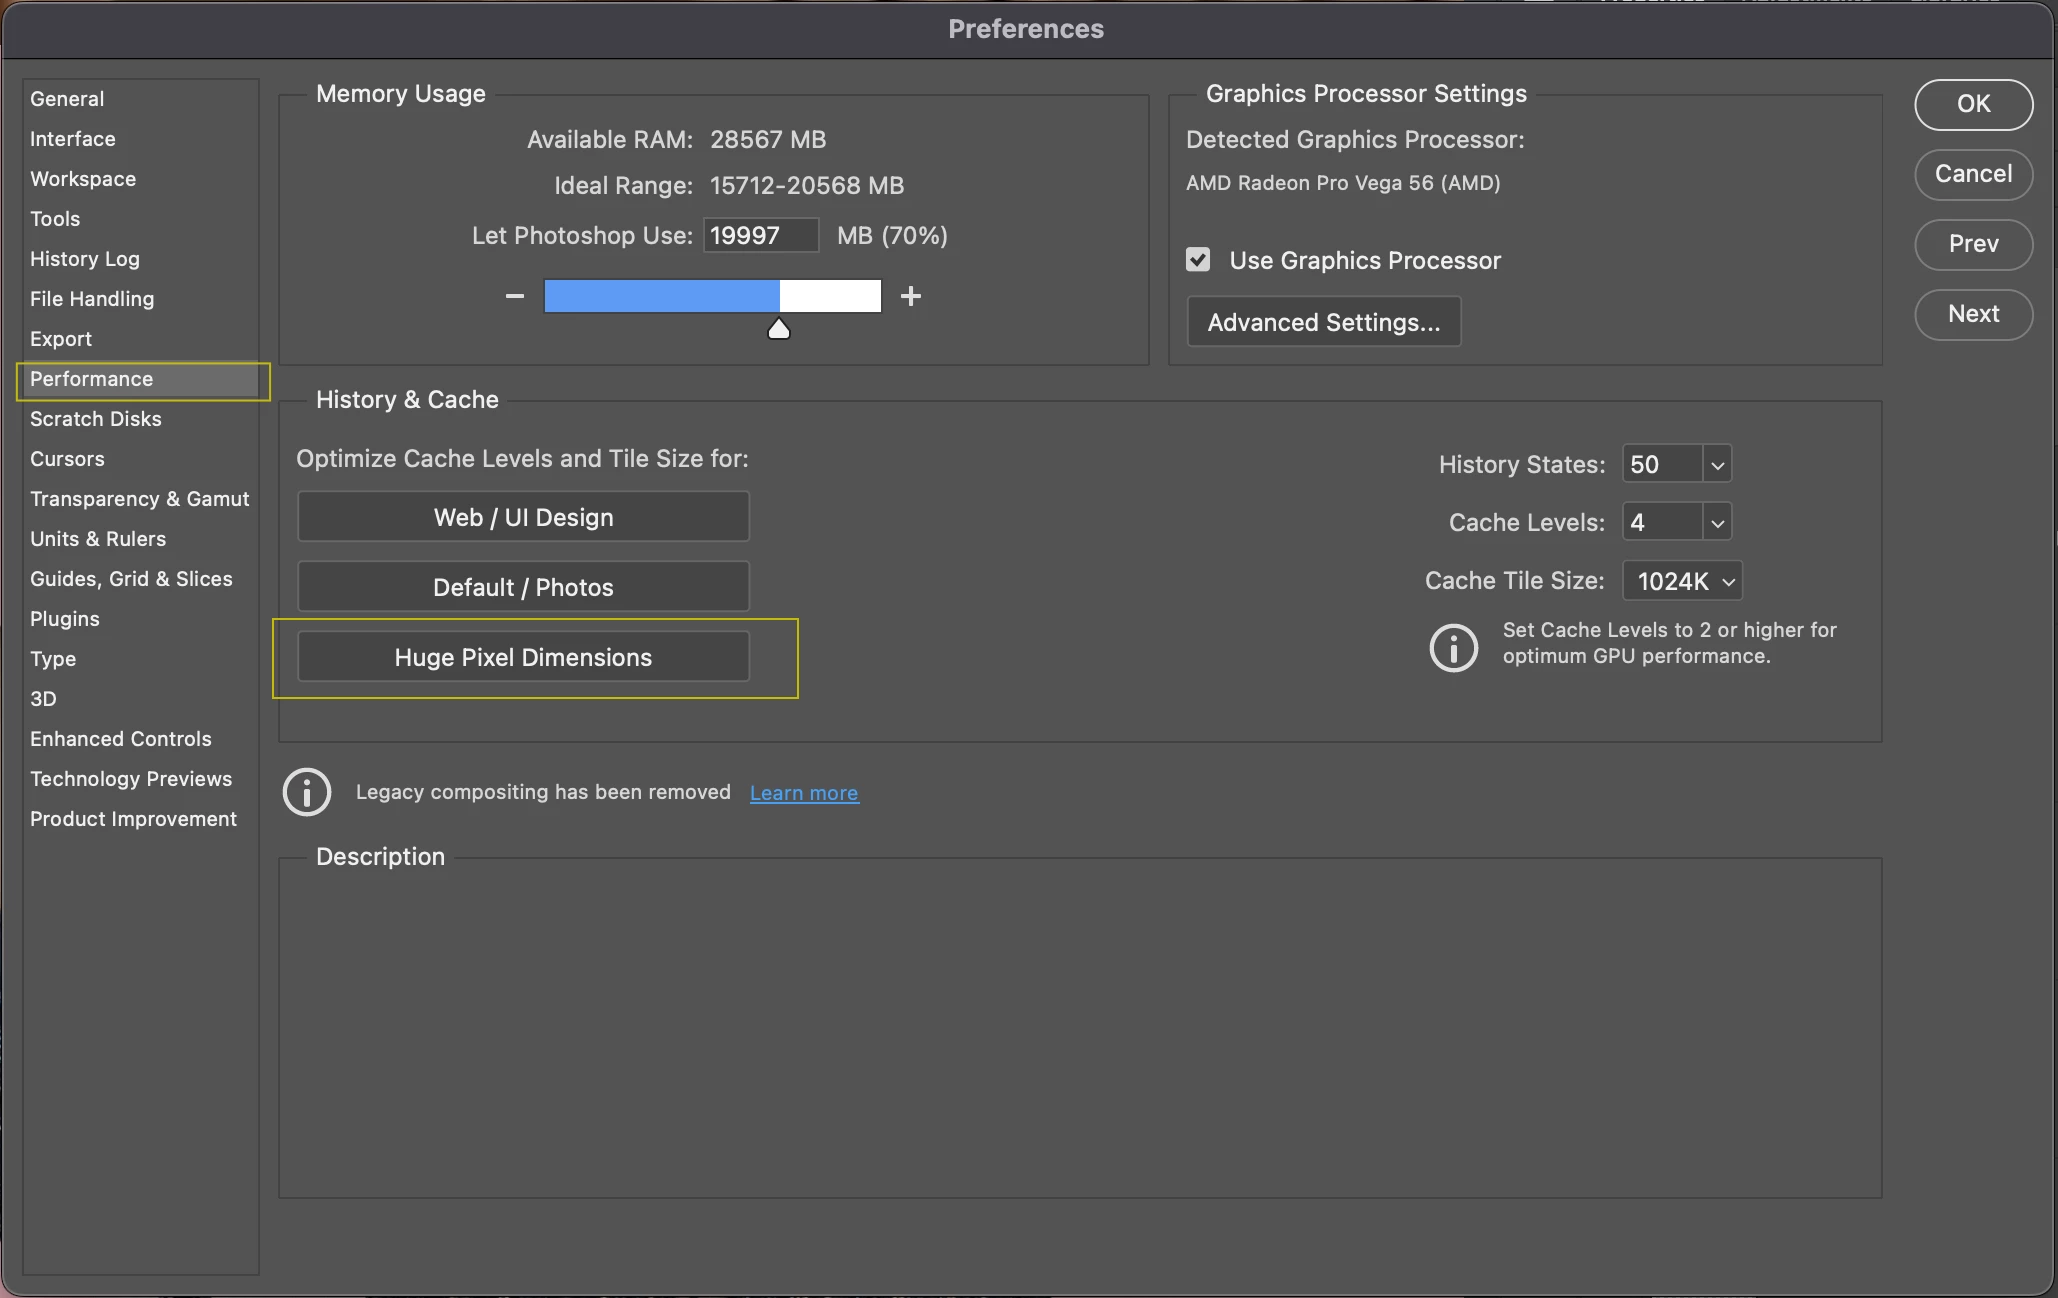
Task: Click the minus icon beside memory slider
Action: pyautogui.click(x=515, y=296)
